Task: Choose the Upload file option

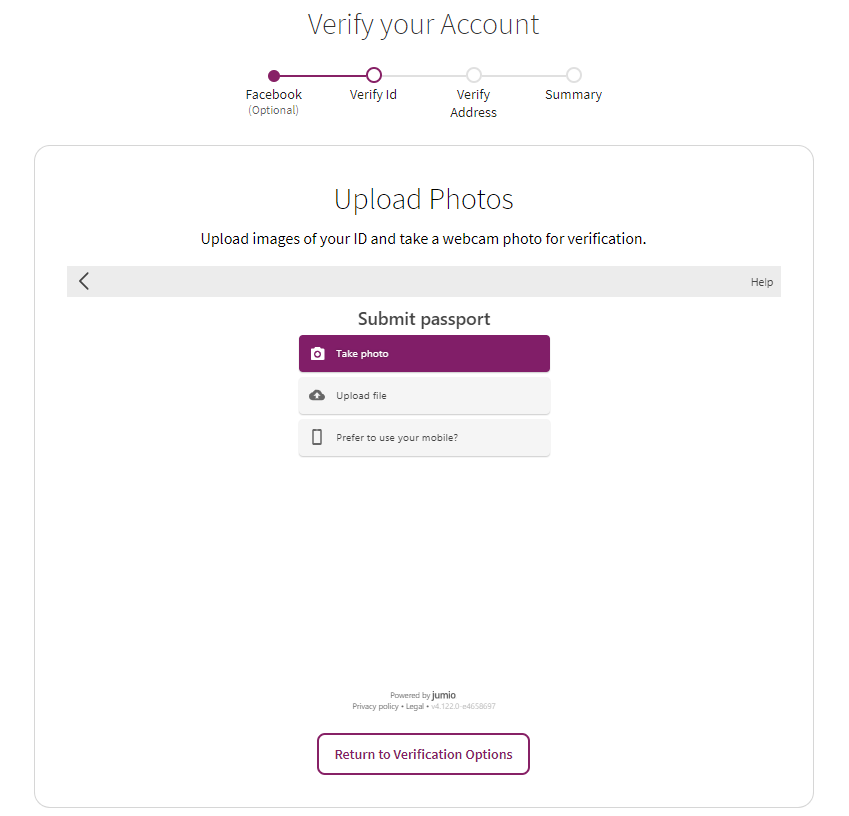Action: 424,396
